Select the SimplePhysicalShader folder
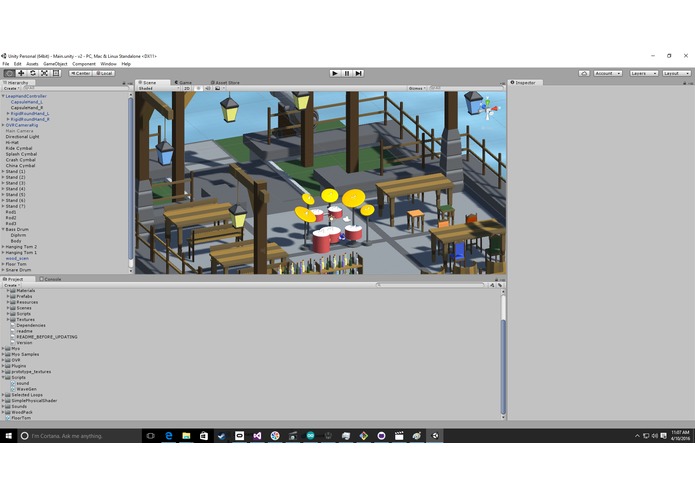Viewport: 695px width, 494px height. (34, 401)
